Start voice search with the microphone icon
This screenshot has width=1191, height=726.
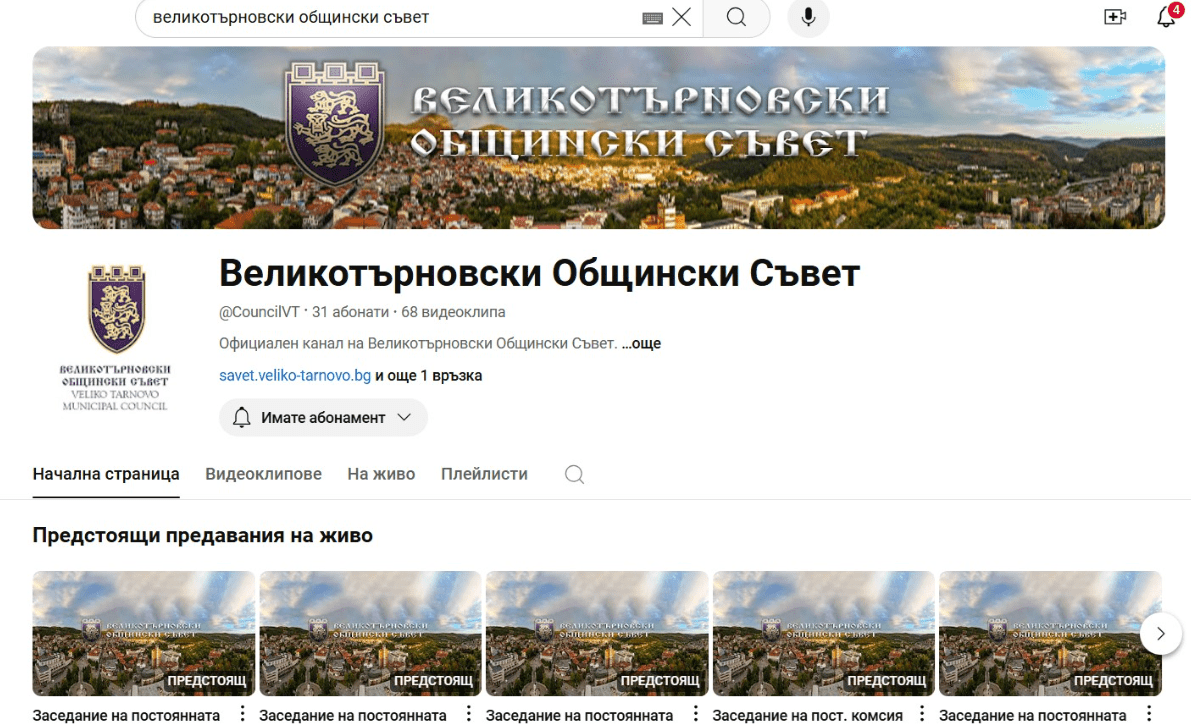[x=808, y=17]
